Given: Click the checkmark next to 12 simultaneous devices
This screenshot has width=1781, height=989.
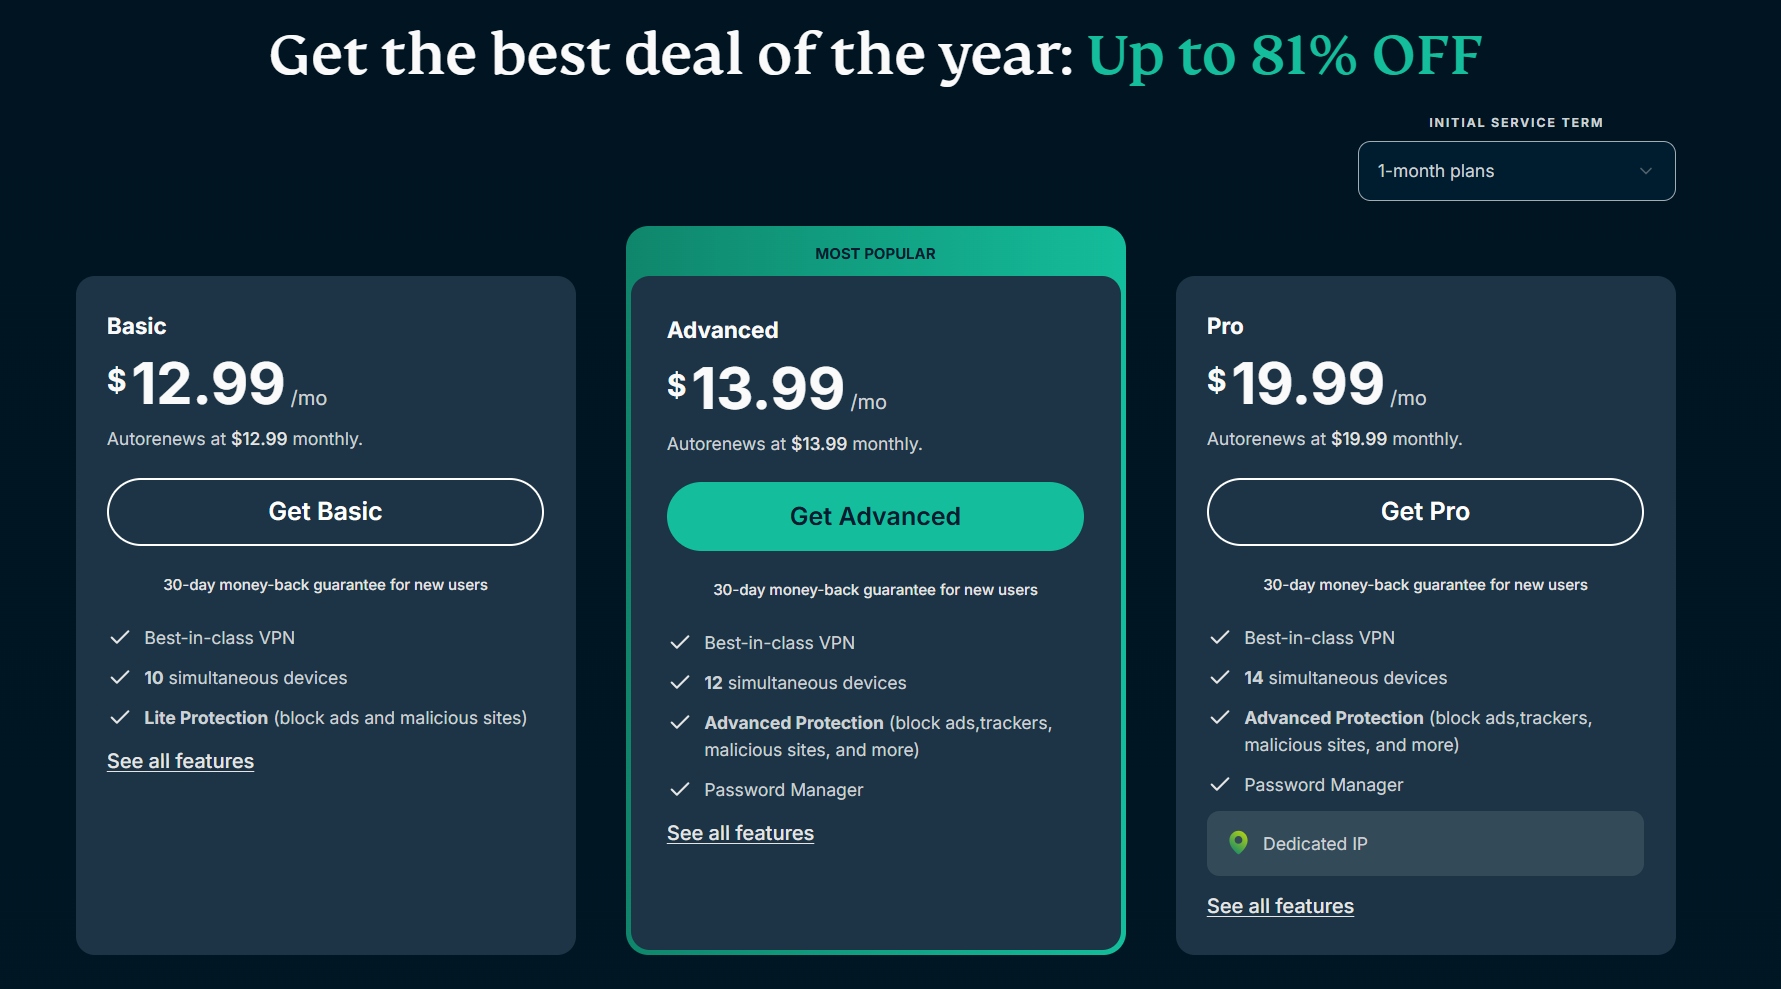Looking at the screenshot, I should (x=681, y=682).
